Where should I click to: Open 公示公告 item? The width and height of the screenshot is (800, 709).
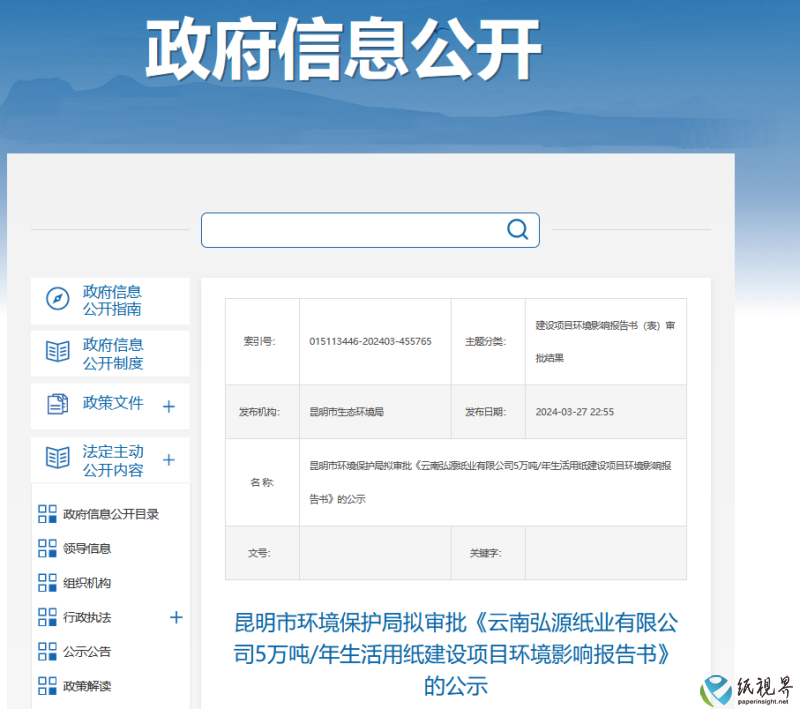click(x=87, y=651)
